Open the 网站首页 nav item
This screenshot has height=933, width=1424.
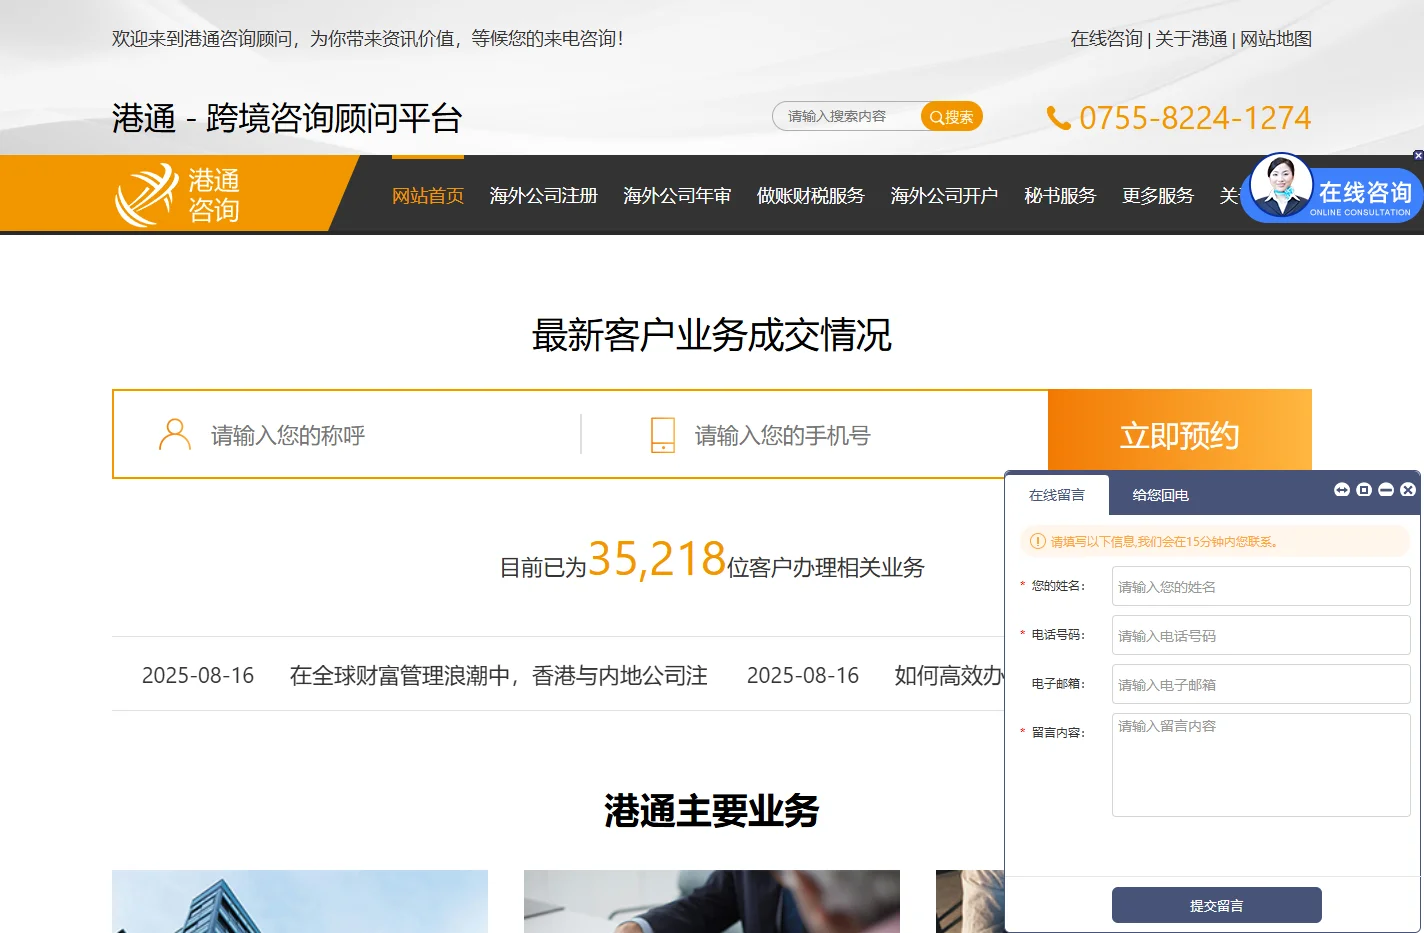pos(428,196)
